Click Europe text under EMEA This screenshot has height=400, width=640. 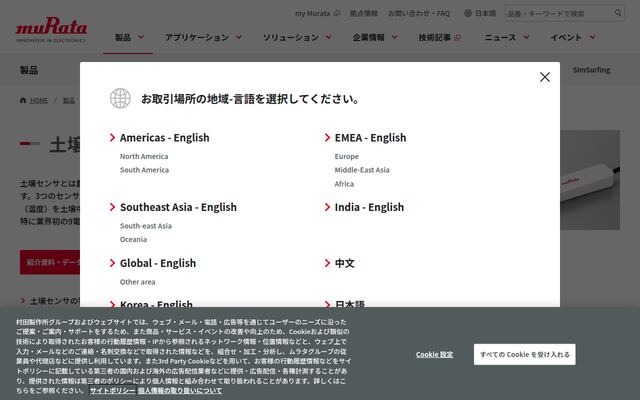coord(347,156)
